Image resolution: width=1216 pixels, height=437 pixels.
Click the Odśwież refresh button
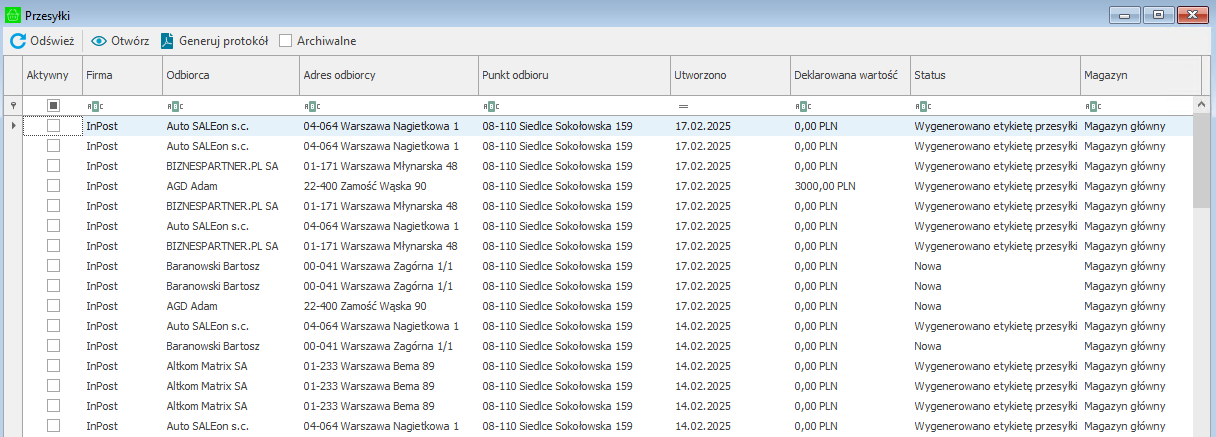pyautogui.click(x=42, y=41)
